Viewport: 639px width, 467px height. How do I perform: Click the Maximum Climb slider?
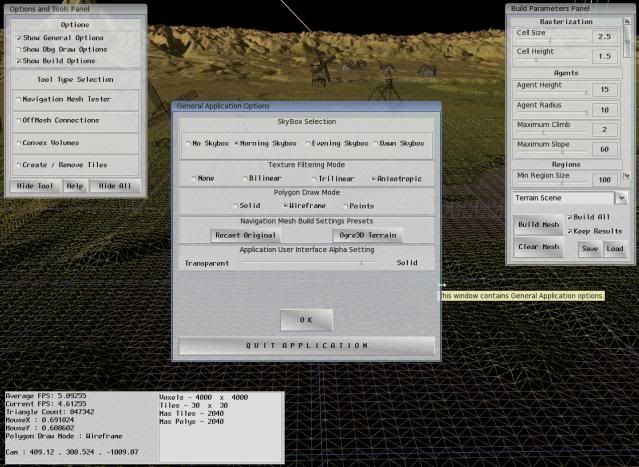tap(553, 132)
